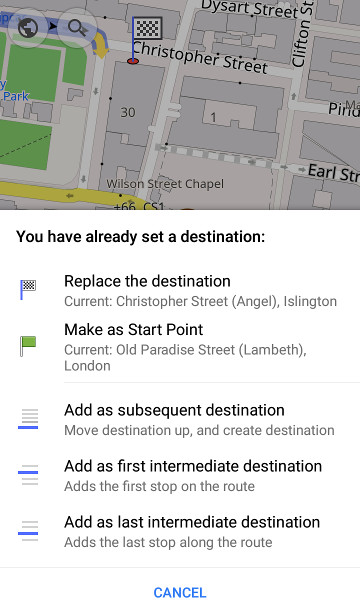Select Add as subsequent destination
Image resolution: width=360 pixels, height=616 pixels.
point(180,420)
